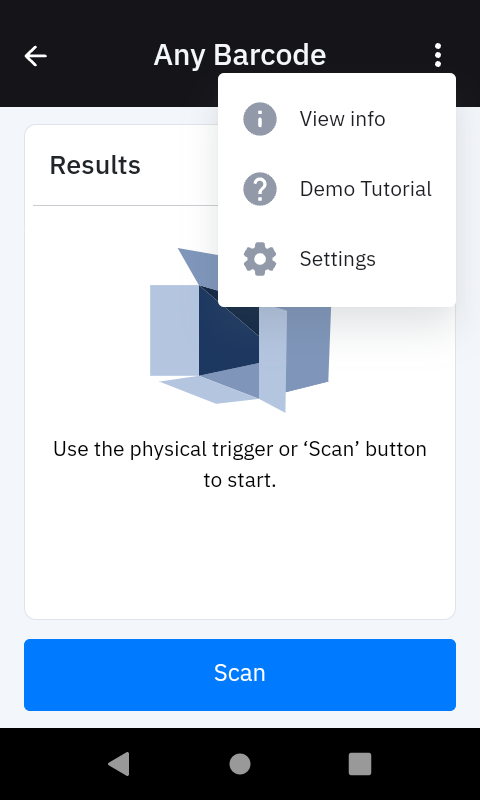Click the physical trigger instruction text
Viewport: 480px width, 800px height.
[x=240, y=464]
